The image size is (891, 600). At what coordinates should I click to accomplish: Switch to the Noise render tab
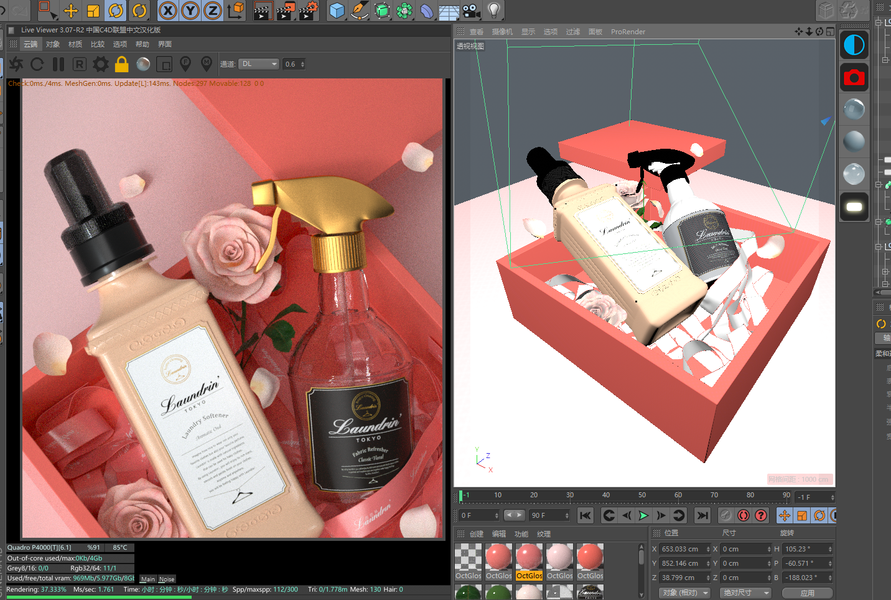pyautogui.click(x=166, y=579)
